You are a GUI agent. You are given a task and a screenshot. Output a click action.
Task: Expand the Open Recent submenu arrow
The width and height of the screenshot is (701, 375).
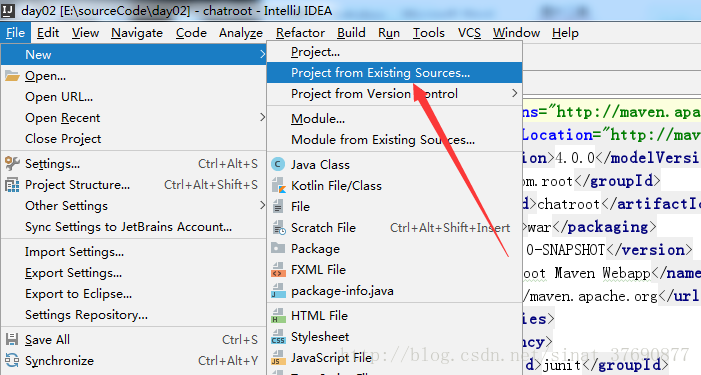(262, 118)
